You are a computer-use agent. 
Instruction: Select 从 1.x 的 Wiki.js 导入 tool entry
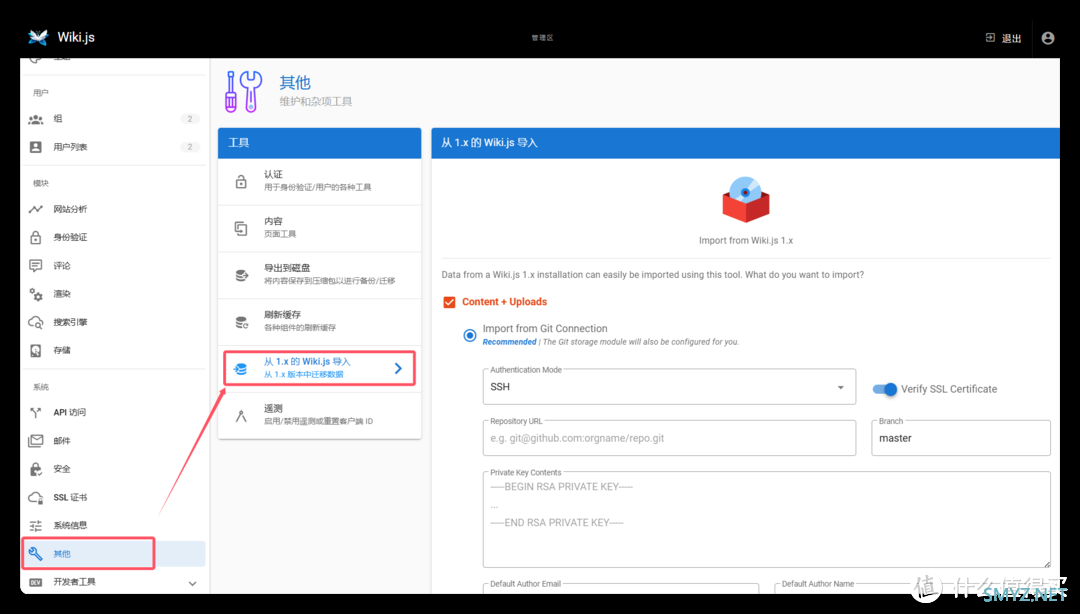320,368
